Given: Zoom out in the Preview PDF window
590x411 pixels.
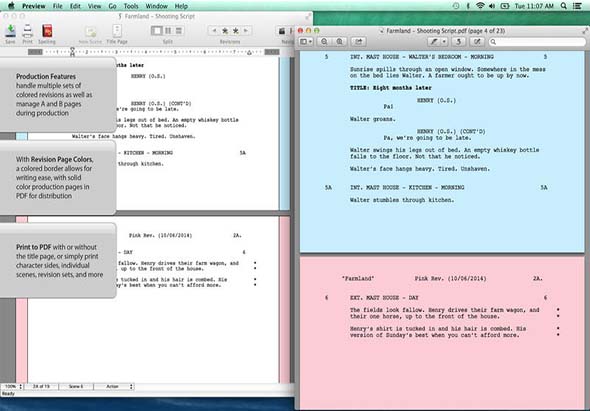Looking at the screenshot, I should pos(324,42).
